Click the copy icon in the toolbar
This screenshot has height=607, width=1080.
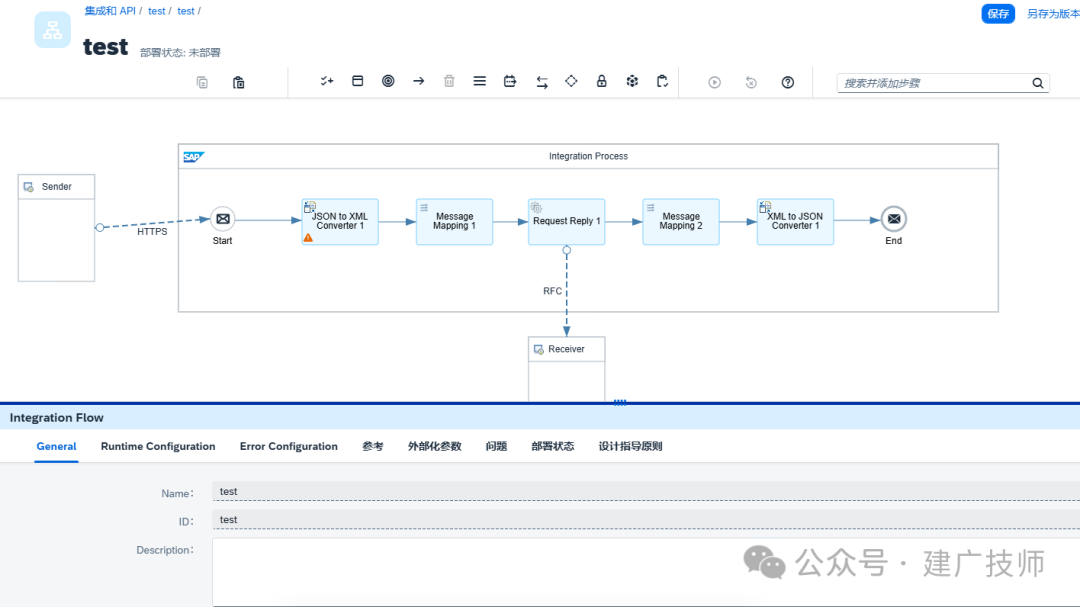tap(202, 82)
